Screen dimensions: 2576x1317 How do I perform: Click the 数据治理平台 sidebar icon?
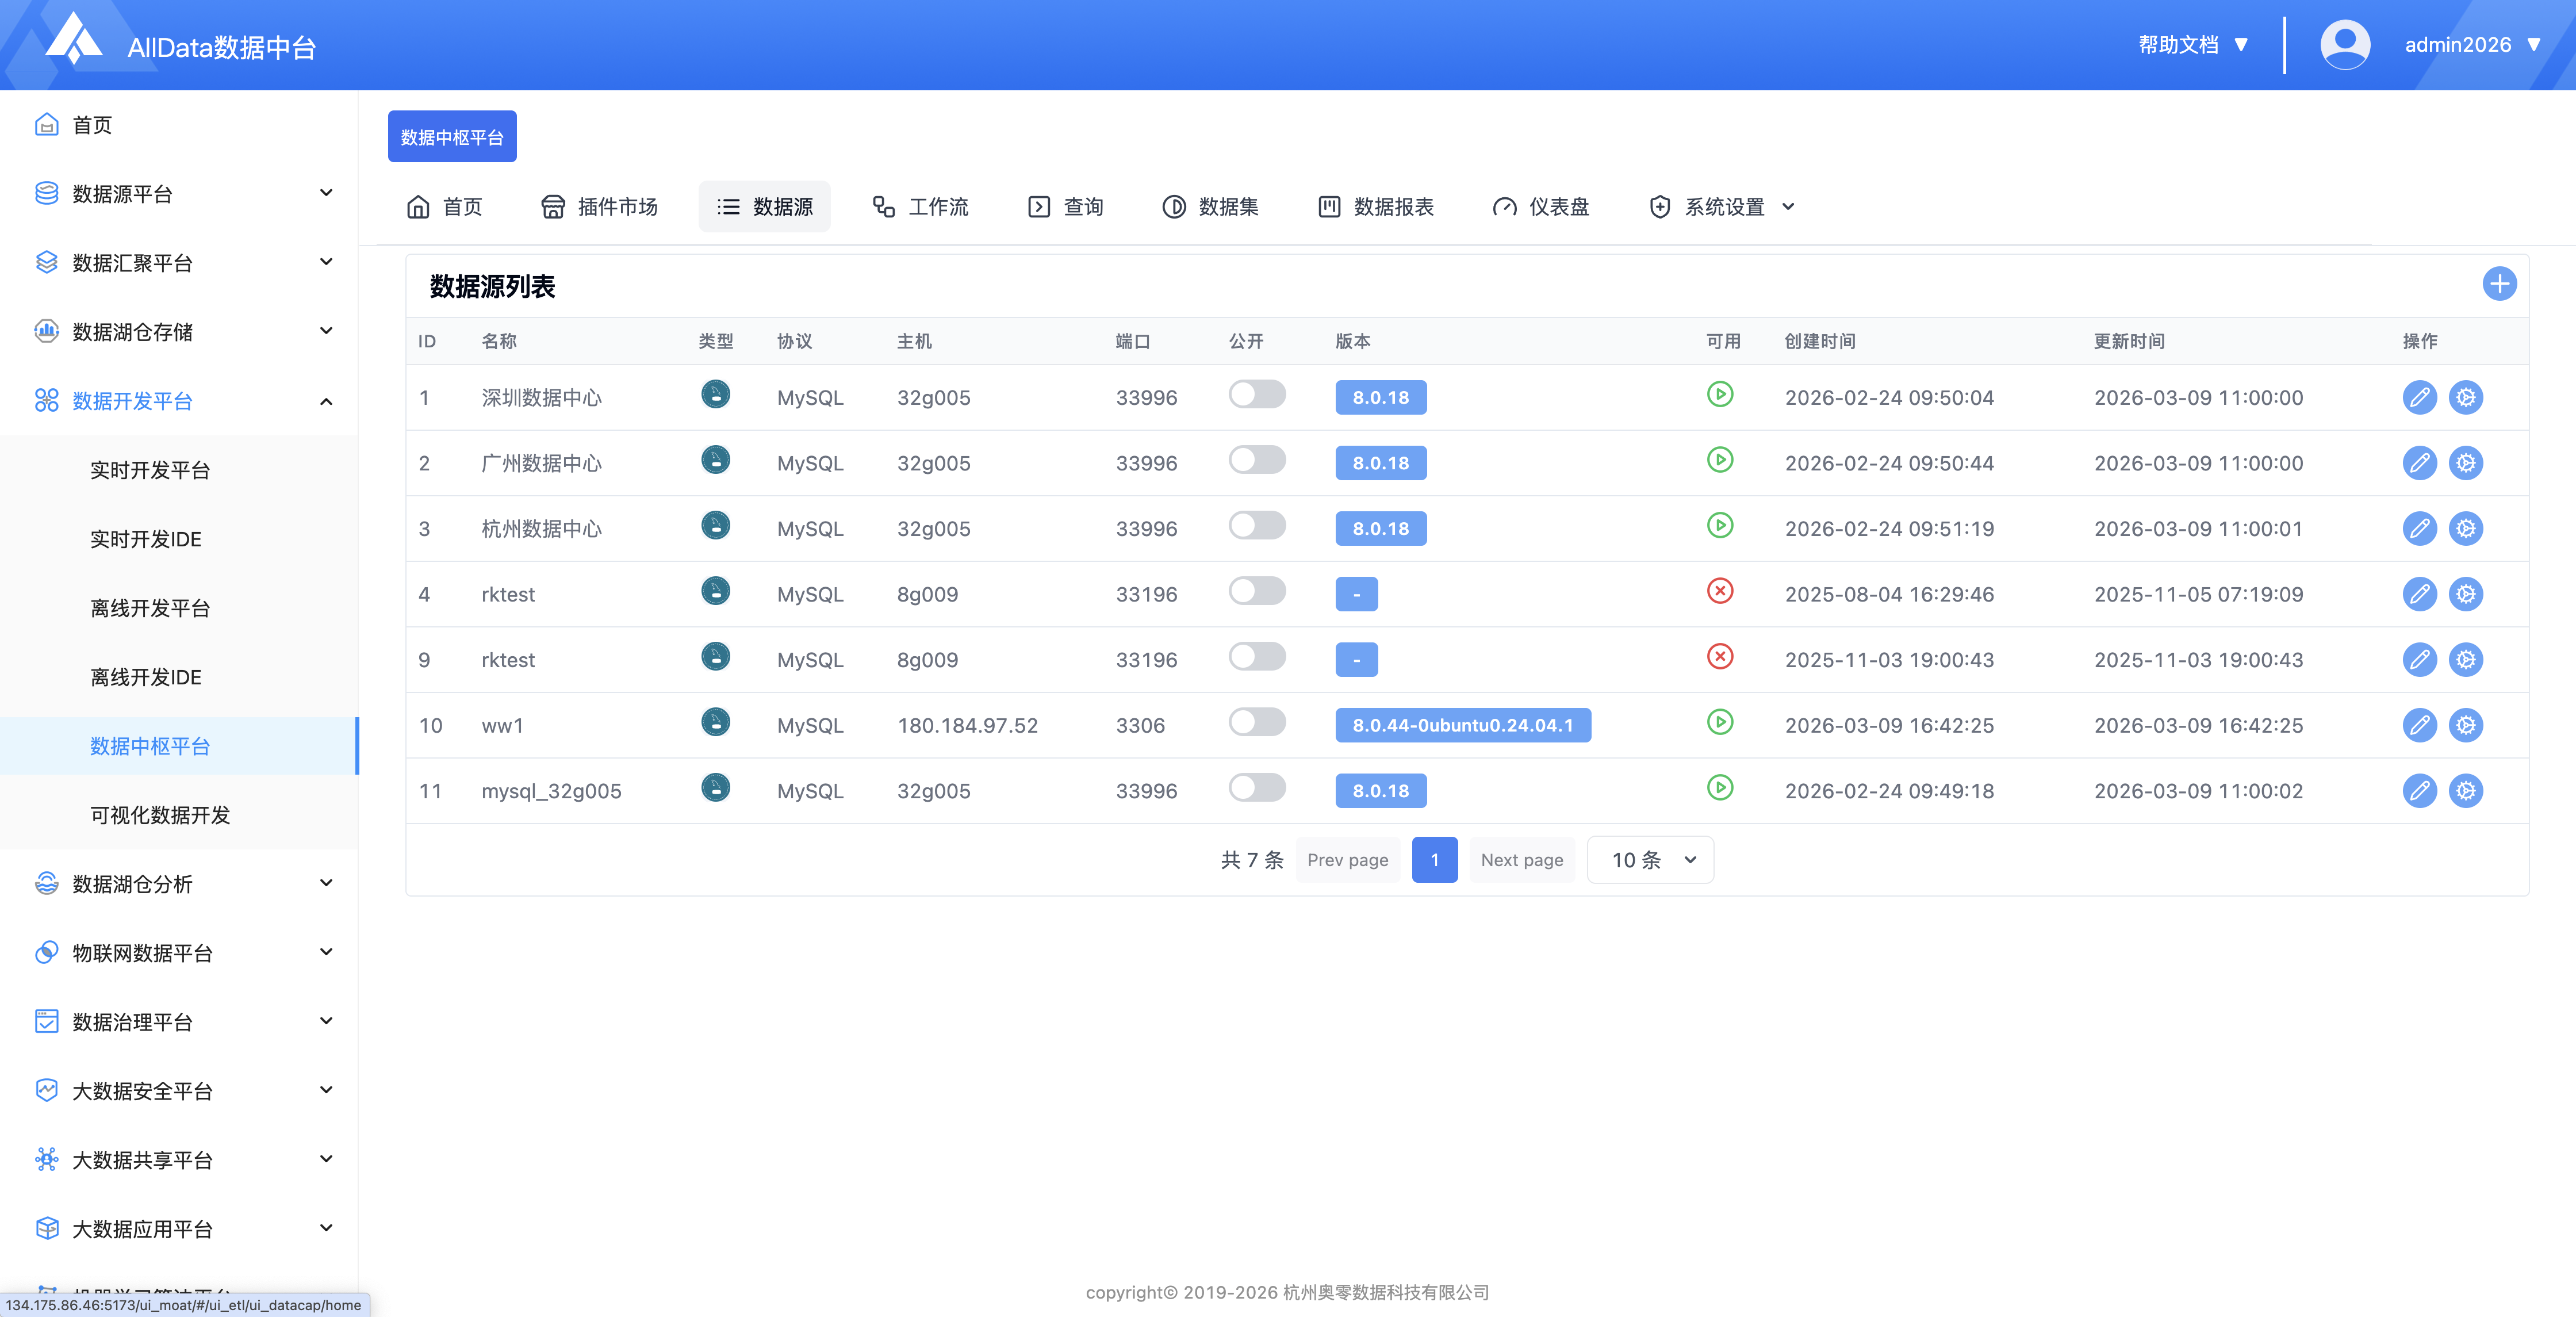(x=46, y=1022)
